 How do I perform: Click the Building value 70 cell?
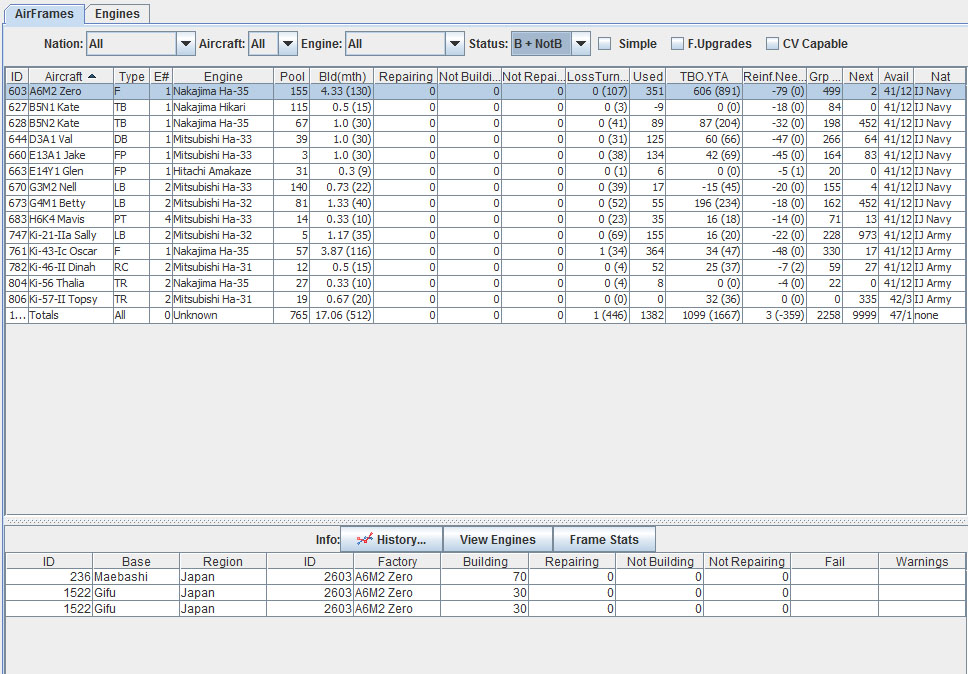(x=485, y=577)
